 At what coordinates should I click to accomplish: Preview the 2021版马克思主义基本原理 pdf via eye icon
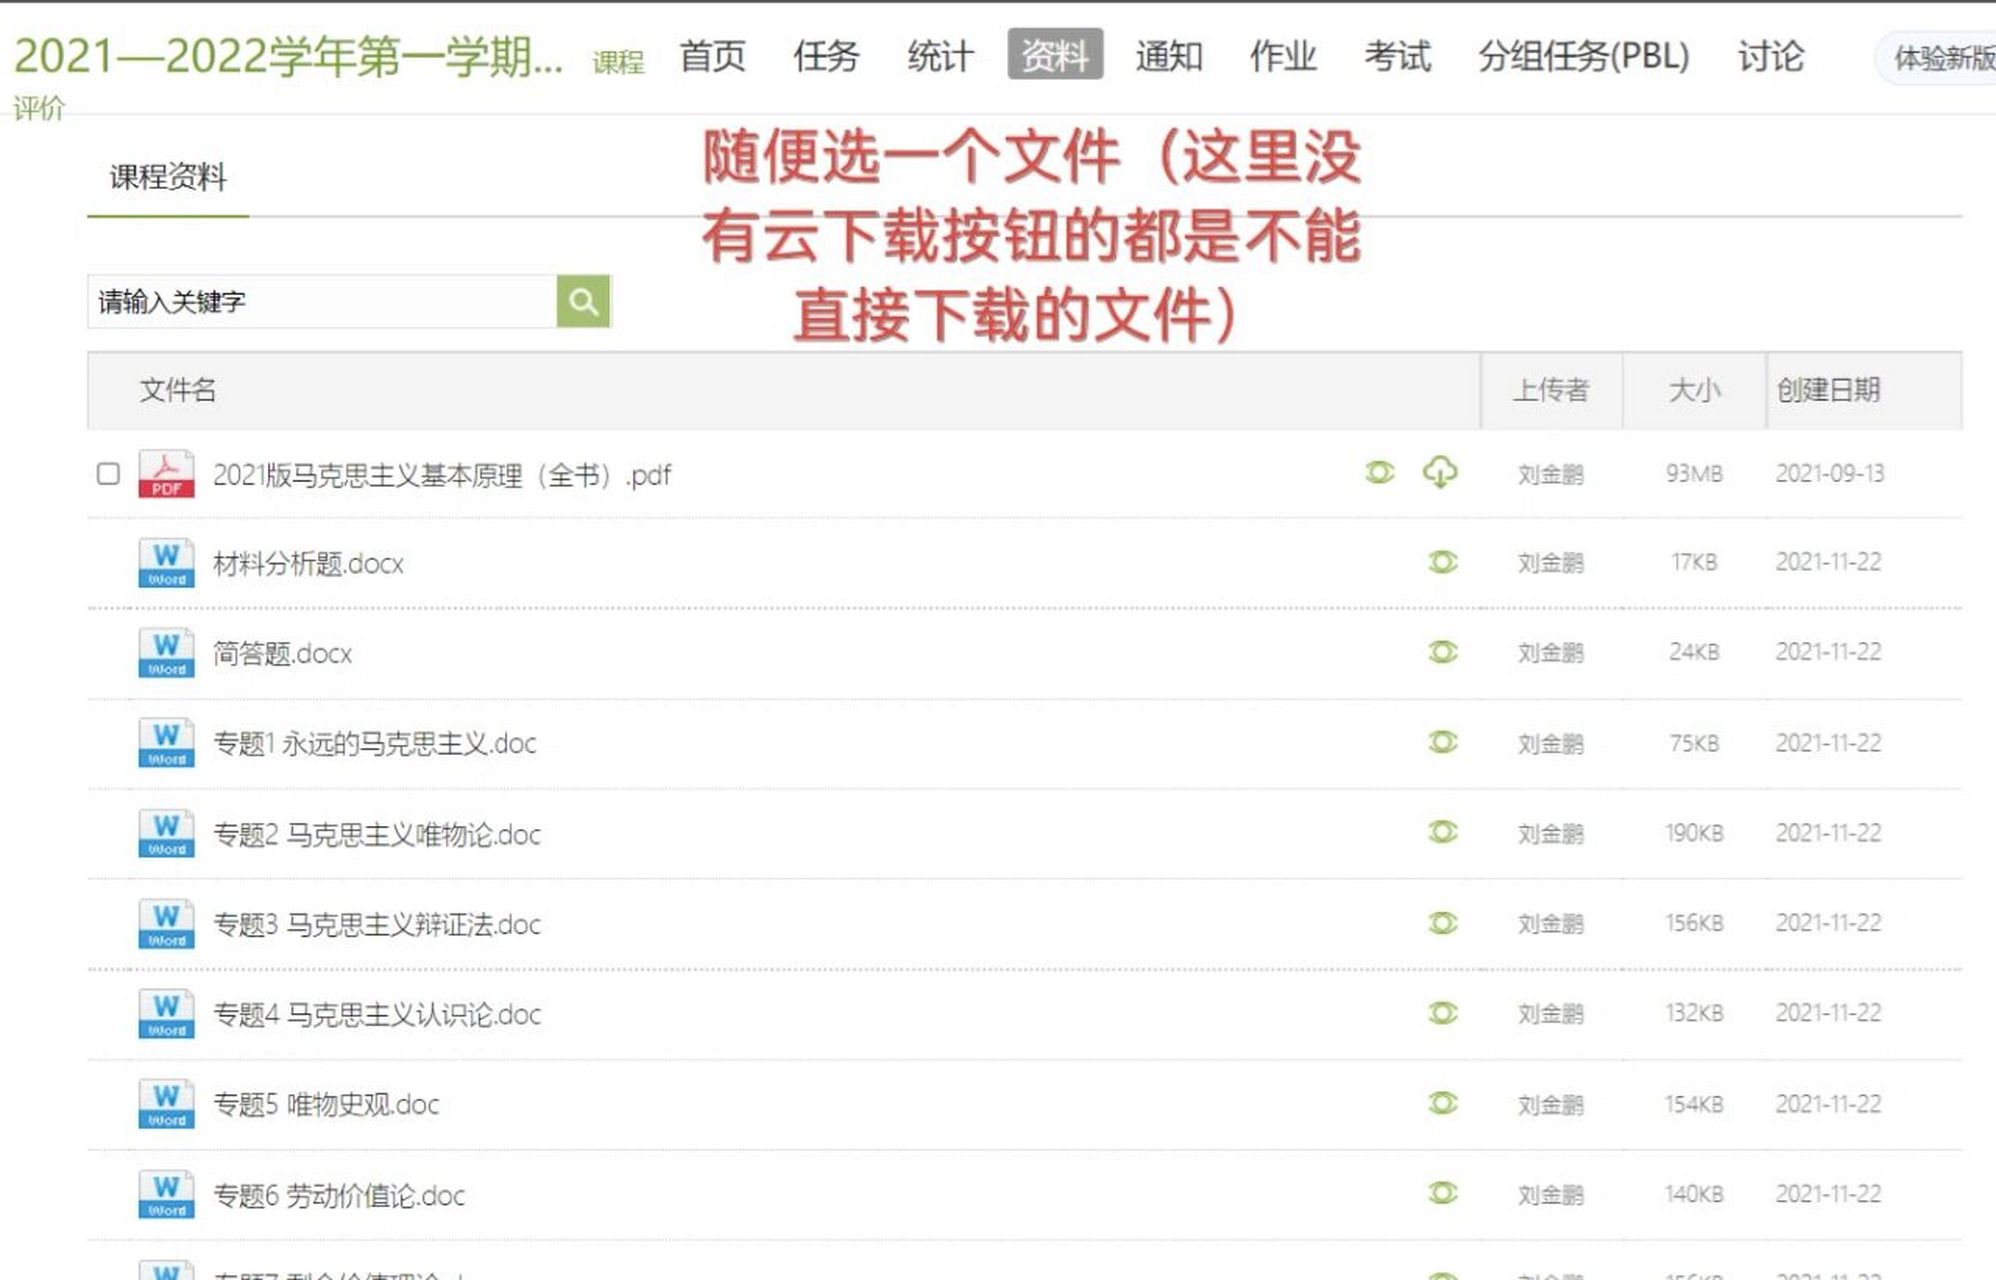point(1380,472)
